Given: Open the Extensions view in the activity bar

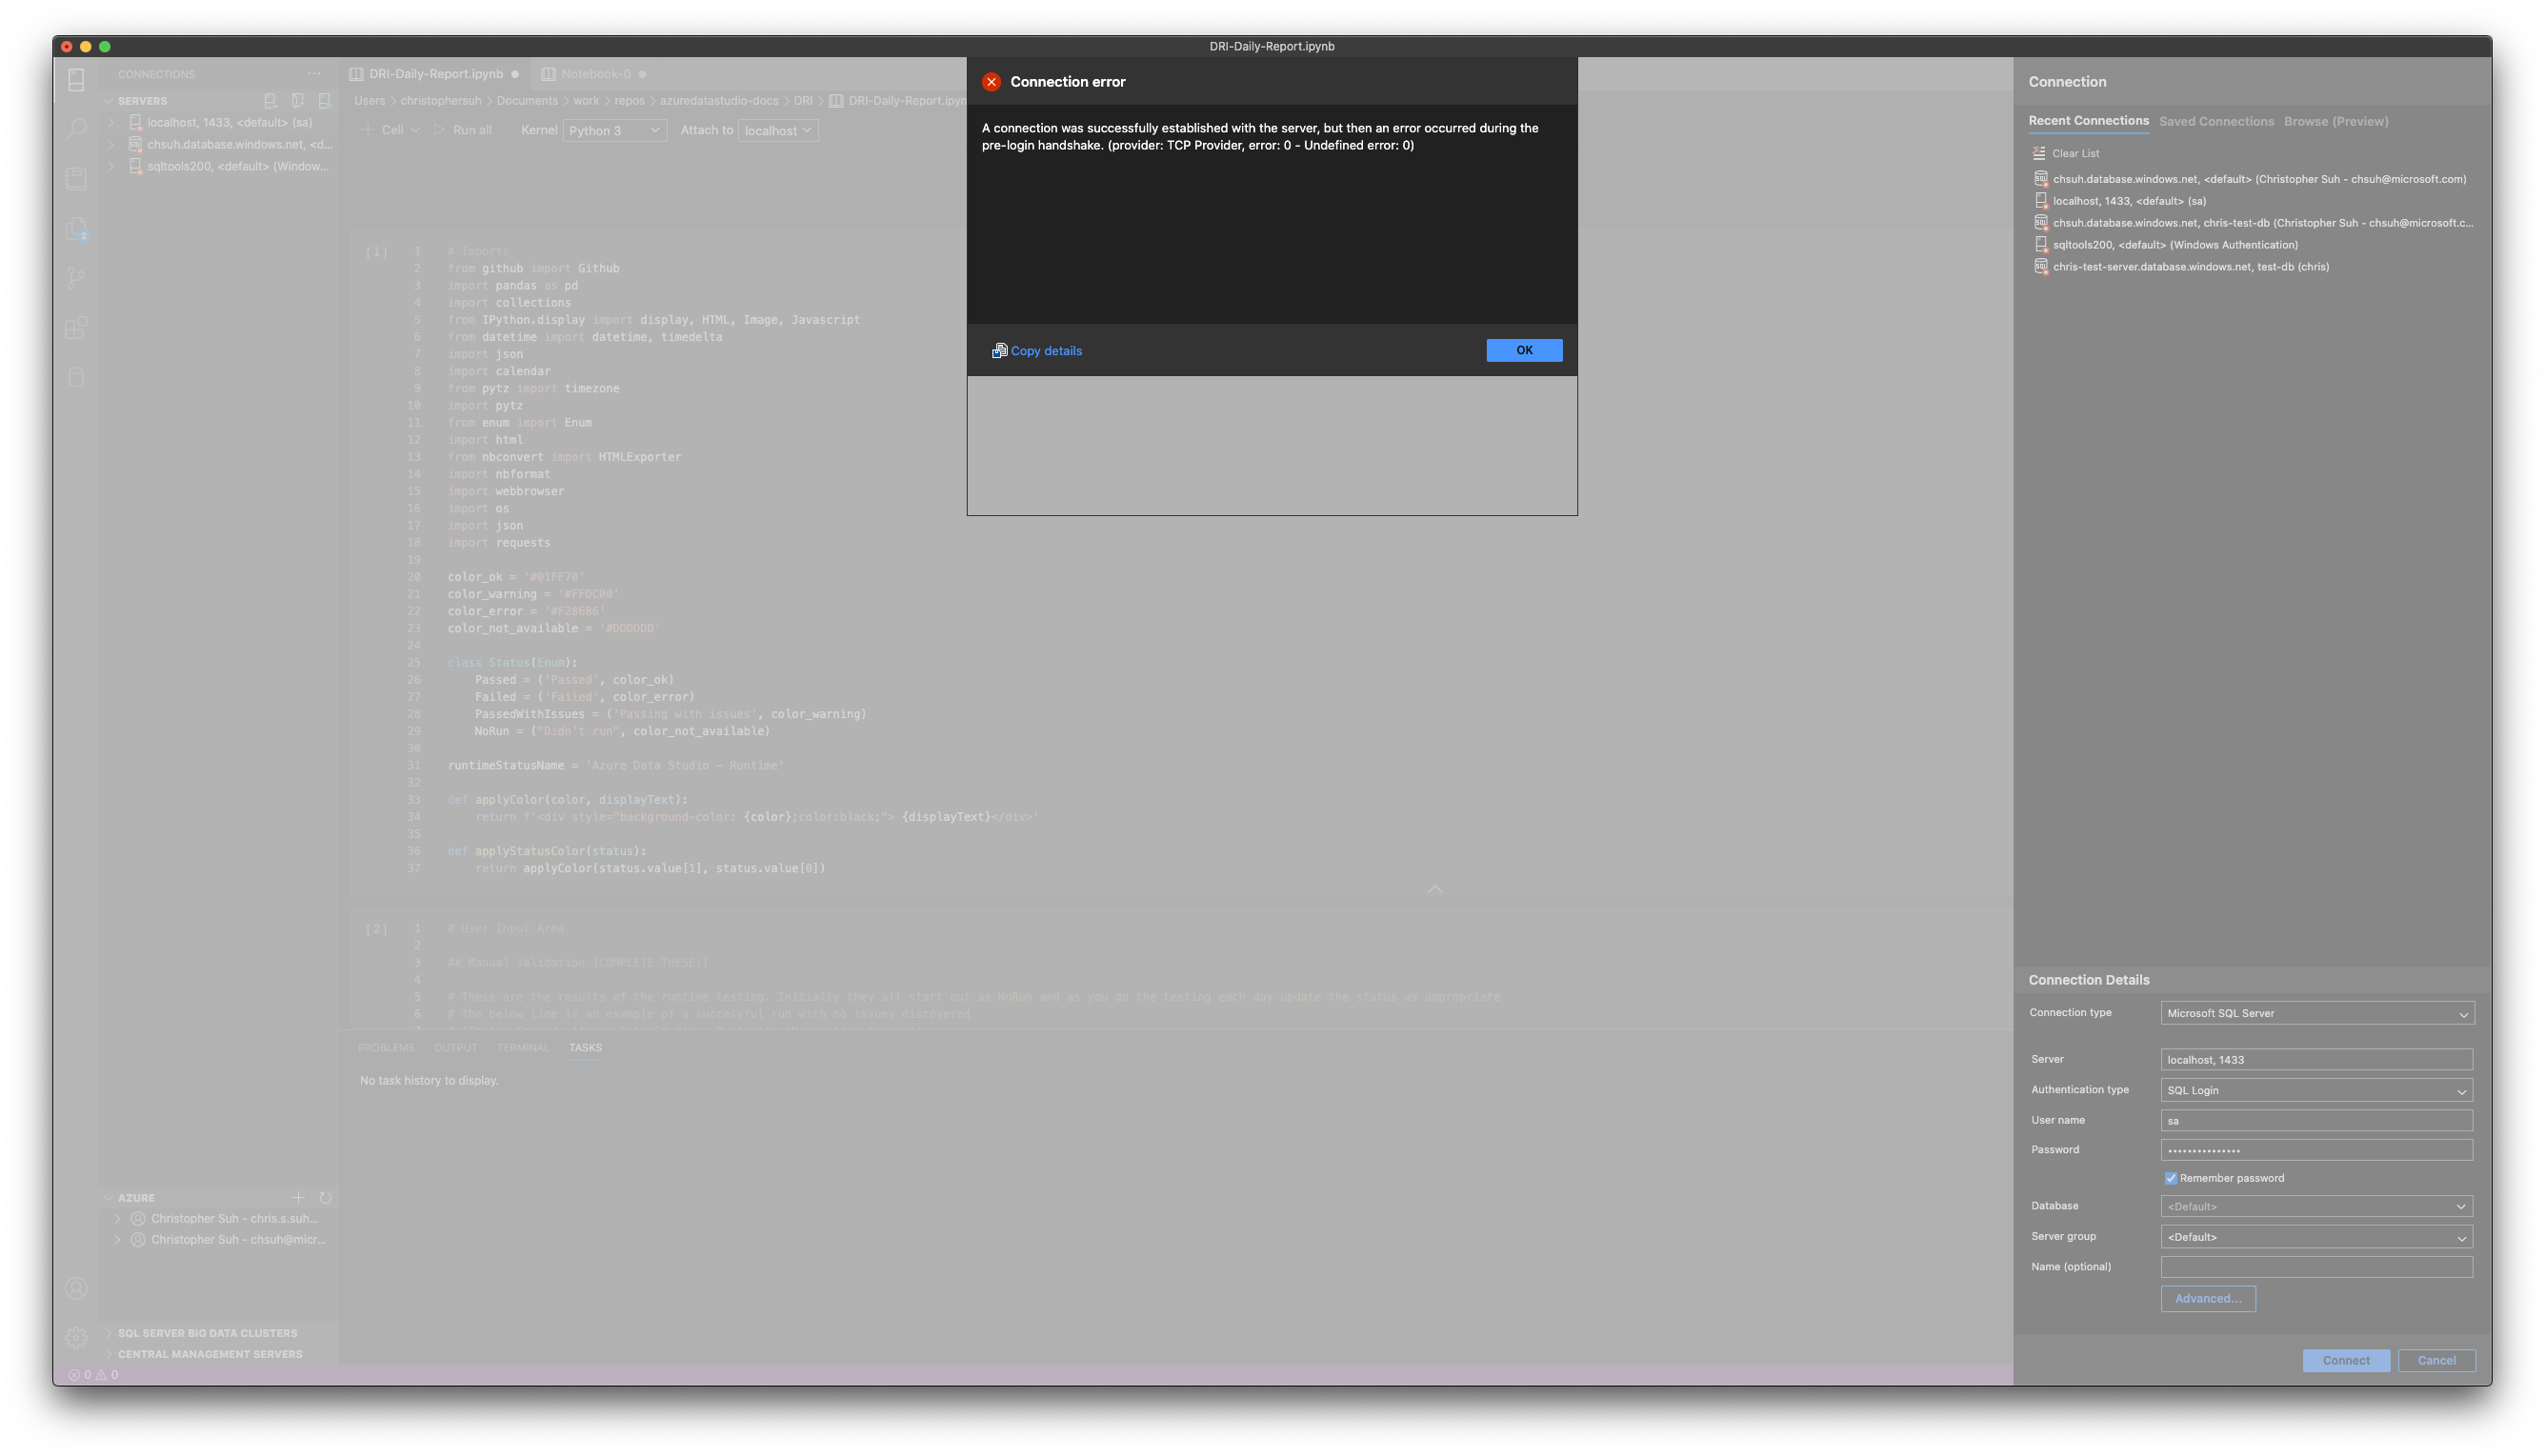Looking at the screenshot, I should click(77, 328).
